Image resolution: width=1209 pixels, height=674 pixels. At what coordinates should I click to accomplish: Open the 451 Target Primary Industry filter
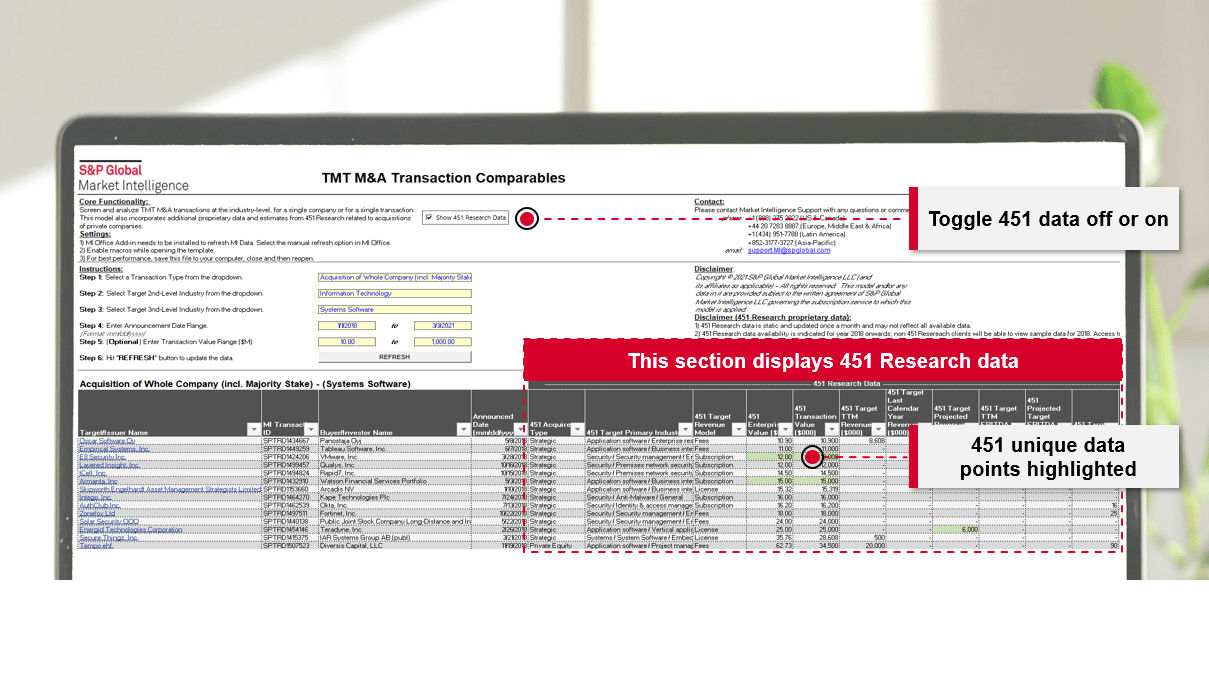(x=686, y=429)
